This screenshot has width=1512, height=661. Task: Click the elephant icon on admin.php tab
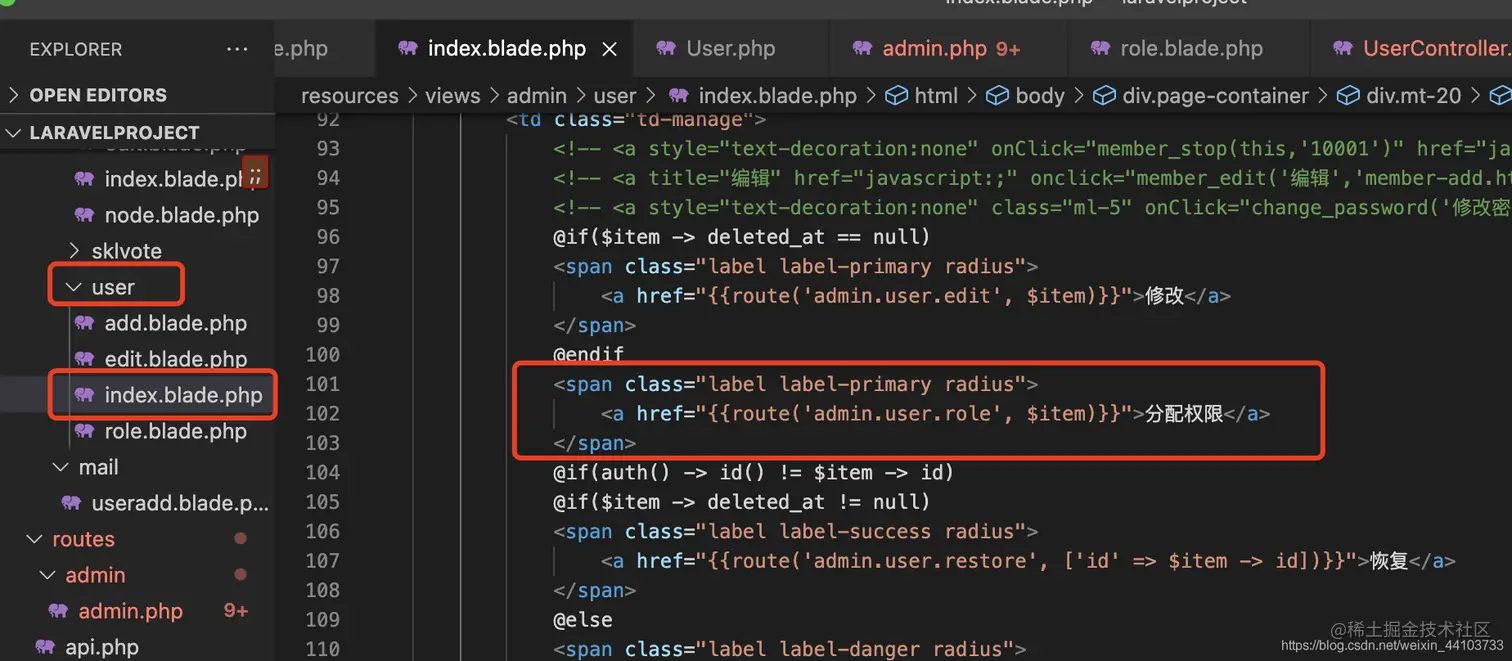[863, 48]
